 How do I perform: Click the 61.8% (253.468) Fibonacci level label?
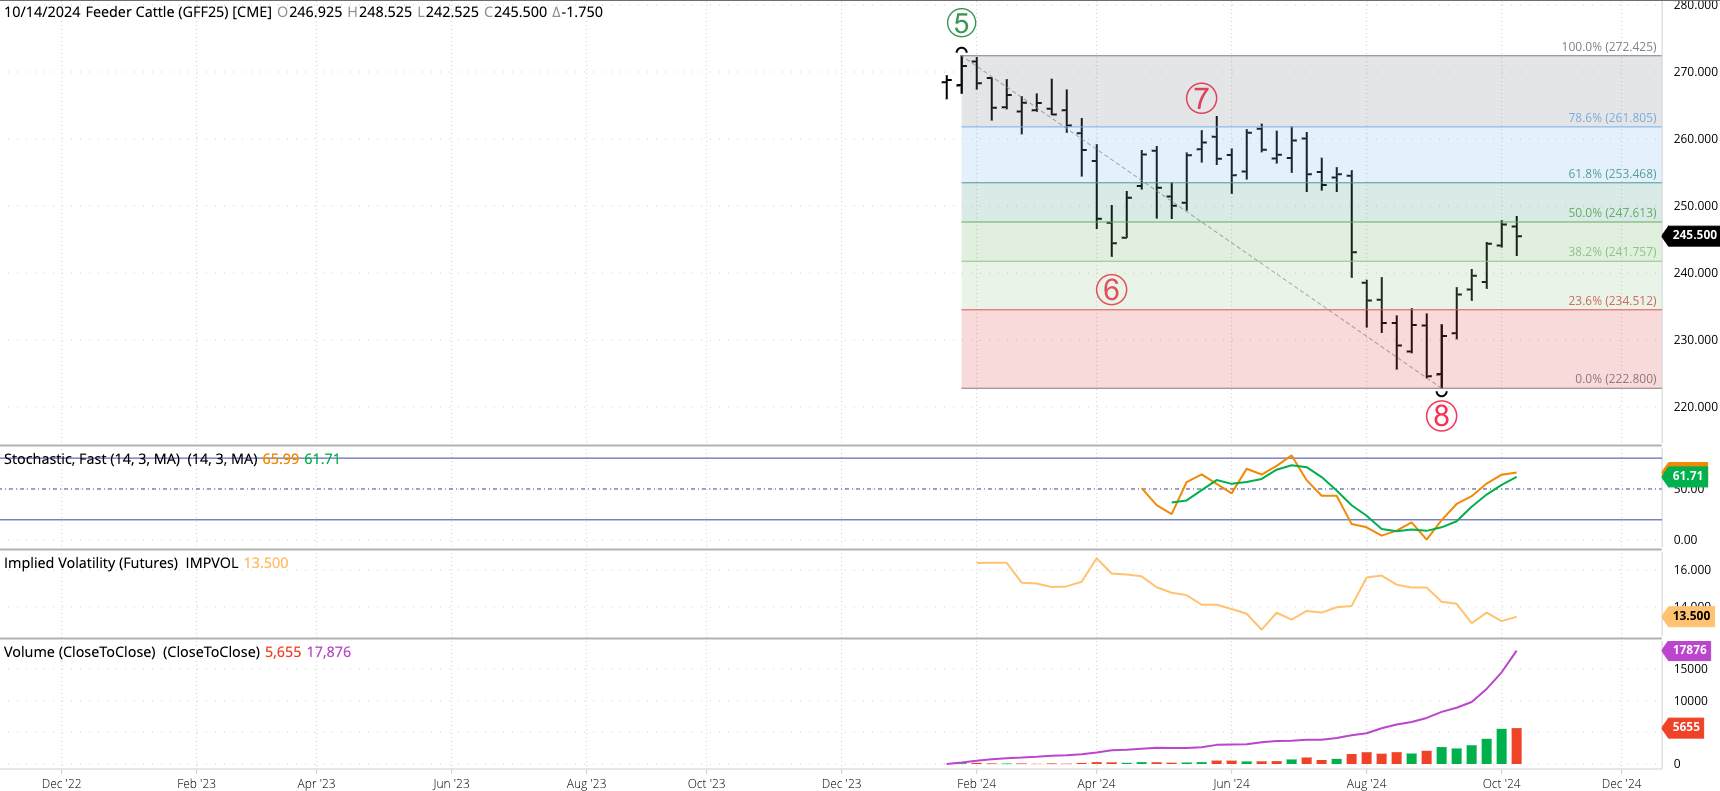[1611, 174]
